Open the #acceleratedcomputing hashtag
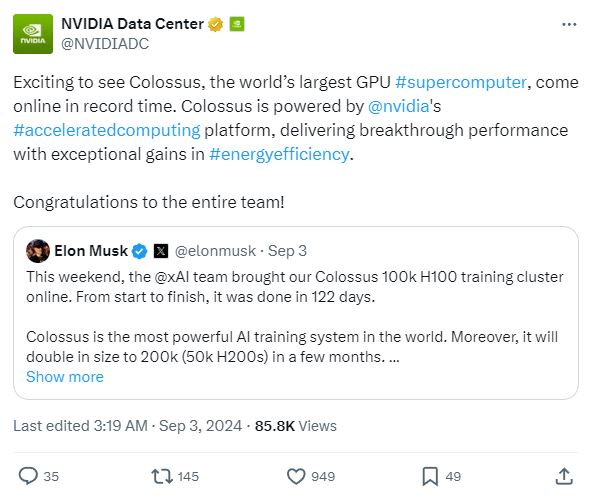Image resolution: width=590 pixels, height=499 pixels. click(107, 130)
